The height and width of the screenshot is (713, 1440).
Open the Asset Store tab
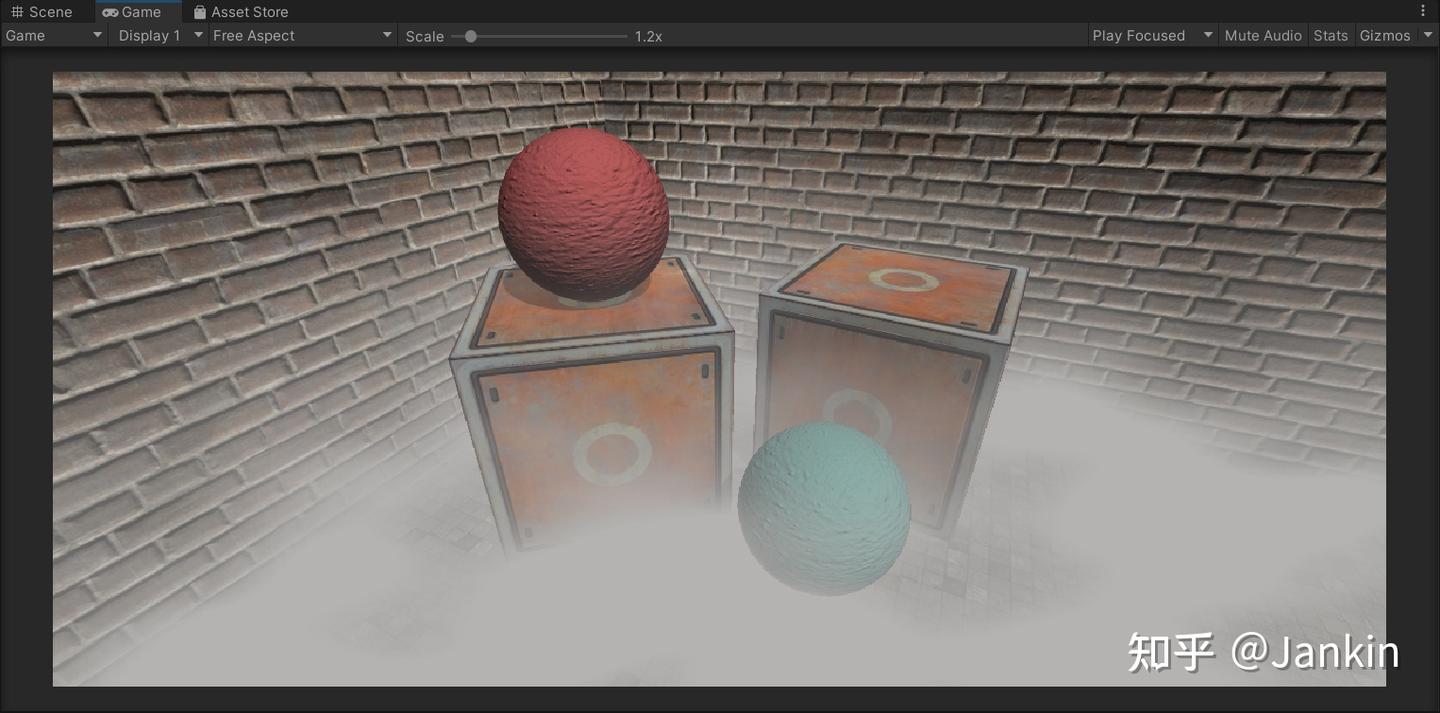[x=240, y=11]
